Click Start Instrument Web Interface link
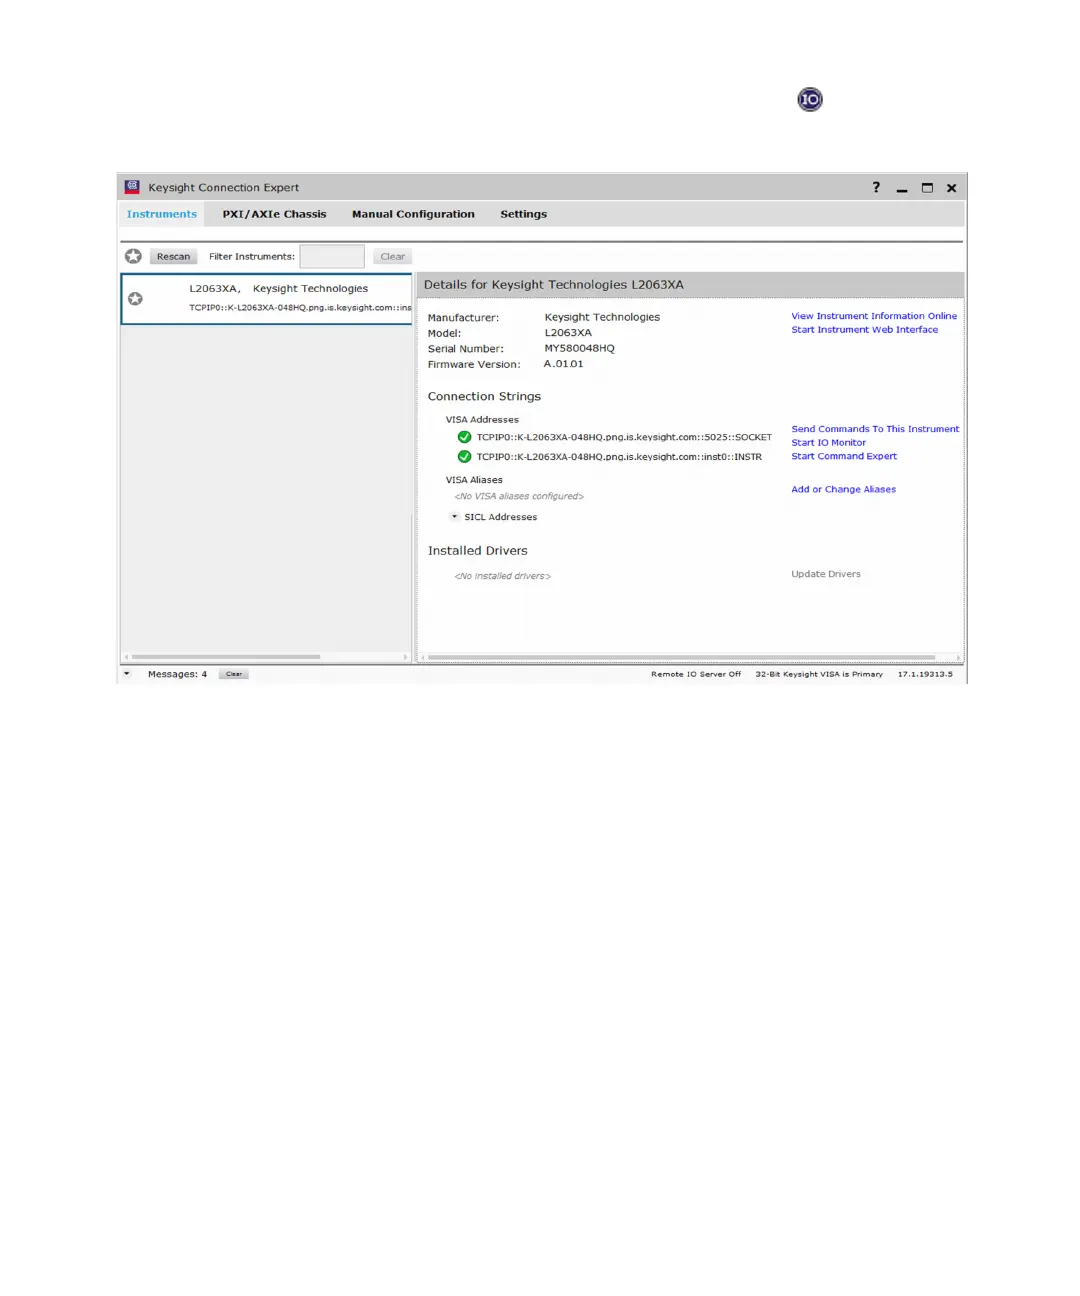1080x1296 pixels. (865, 330)
